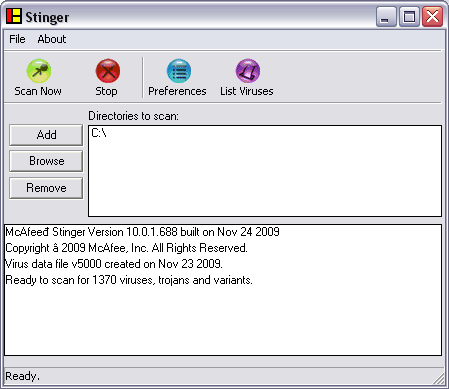Open the File menu
This screenshot has width=449, height=389.
17,39
